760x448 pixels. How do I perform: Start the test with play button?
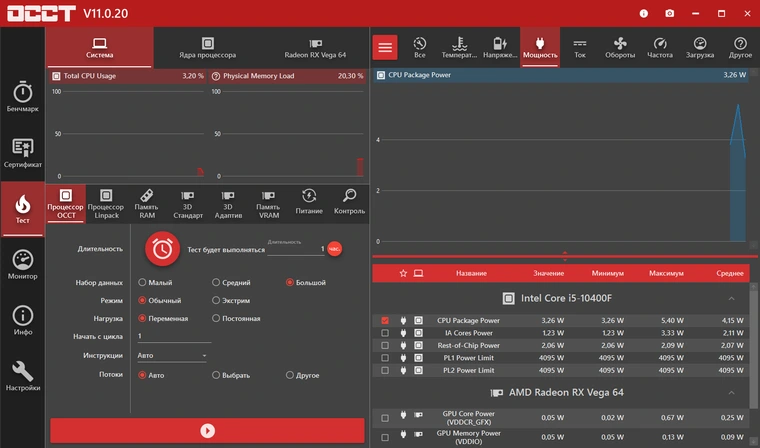207,431
